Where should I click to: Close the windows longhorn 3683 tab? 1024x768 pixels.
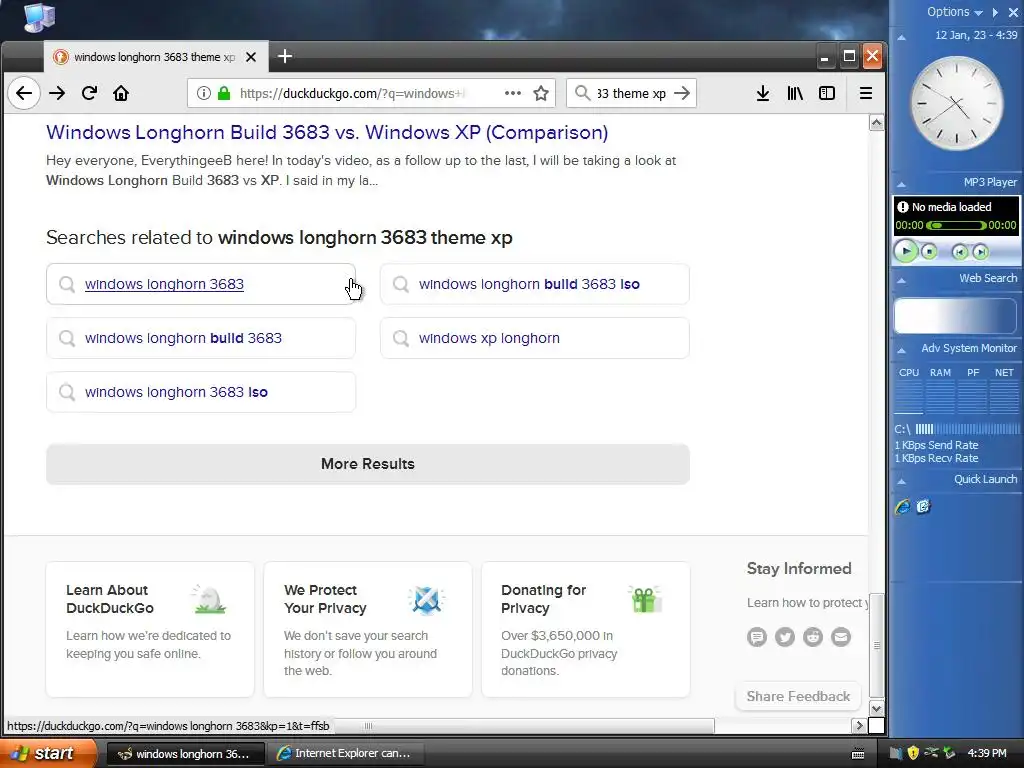251,57
